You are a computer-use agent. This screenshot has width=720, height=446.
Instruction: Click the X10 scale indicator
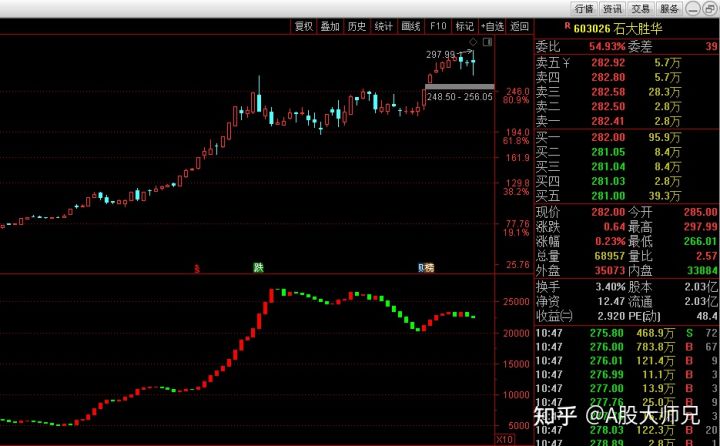tap(504, 440)
